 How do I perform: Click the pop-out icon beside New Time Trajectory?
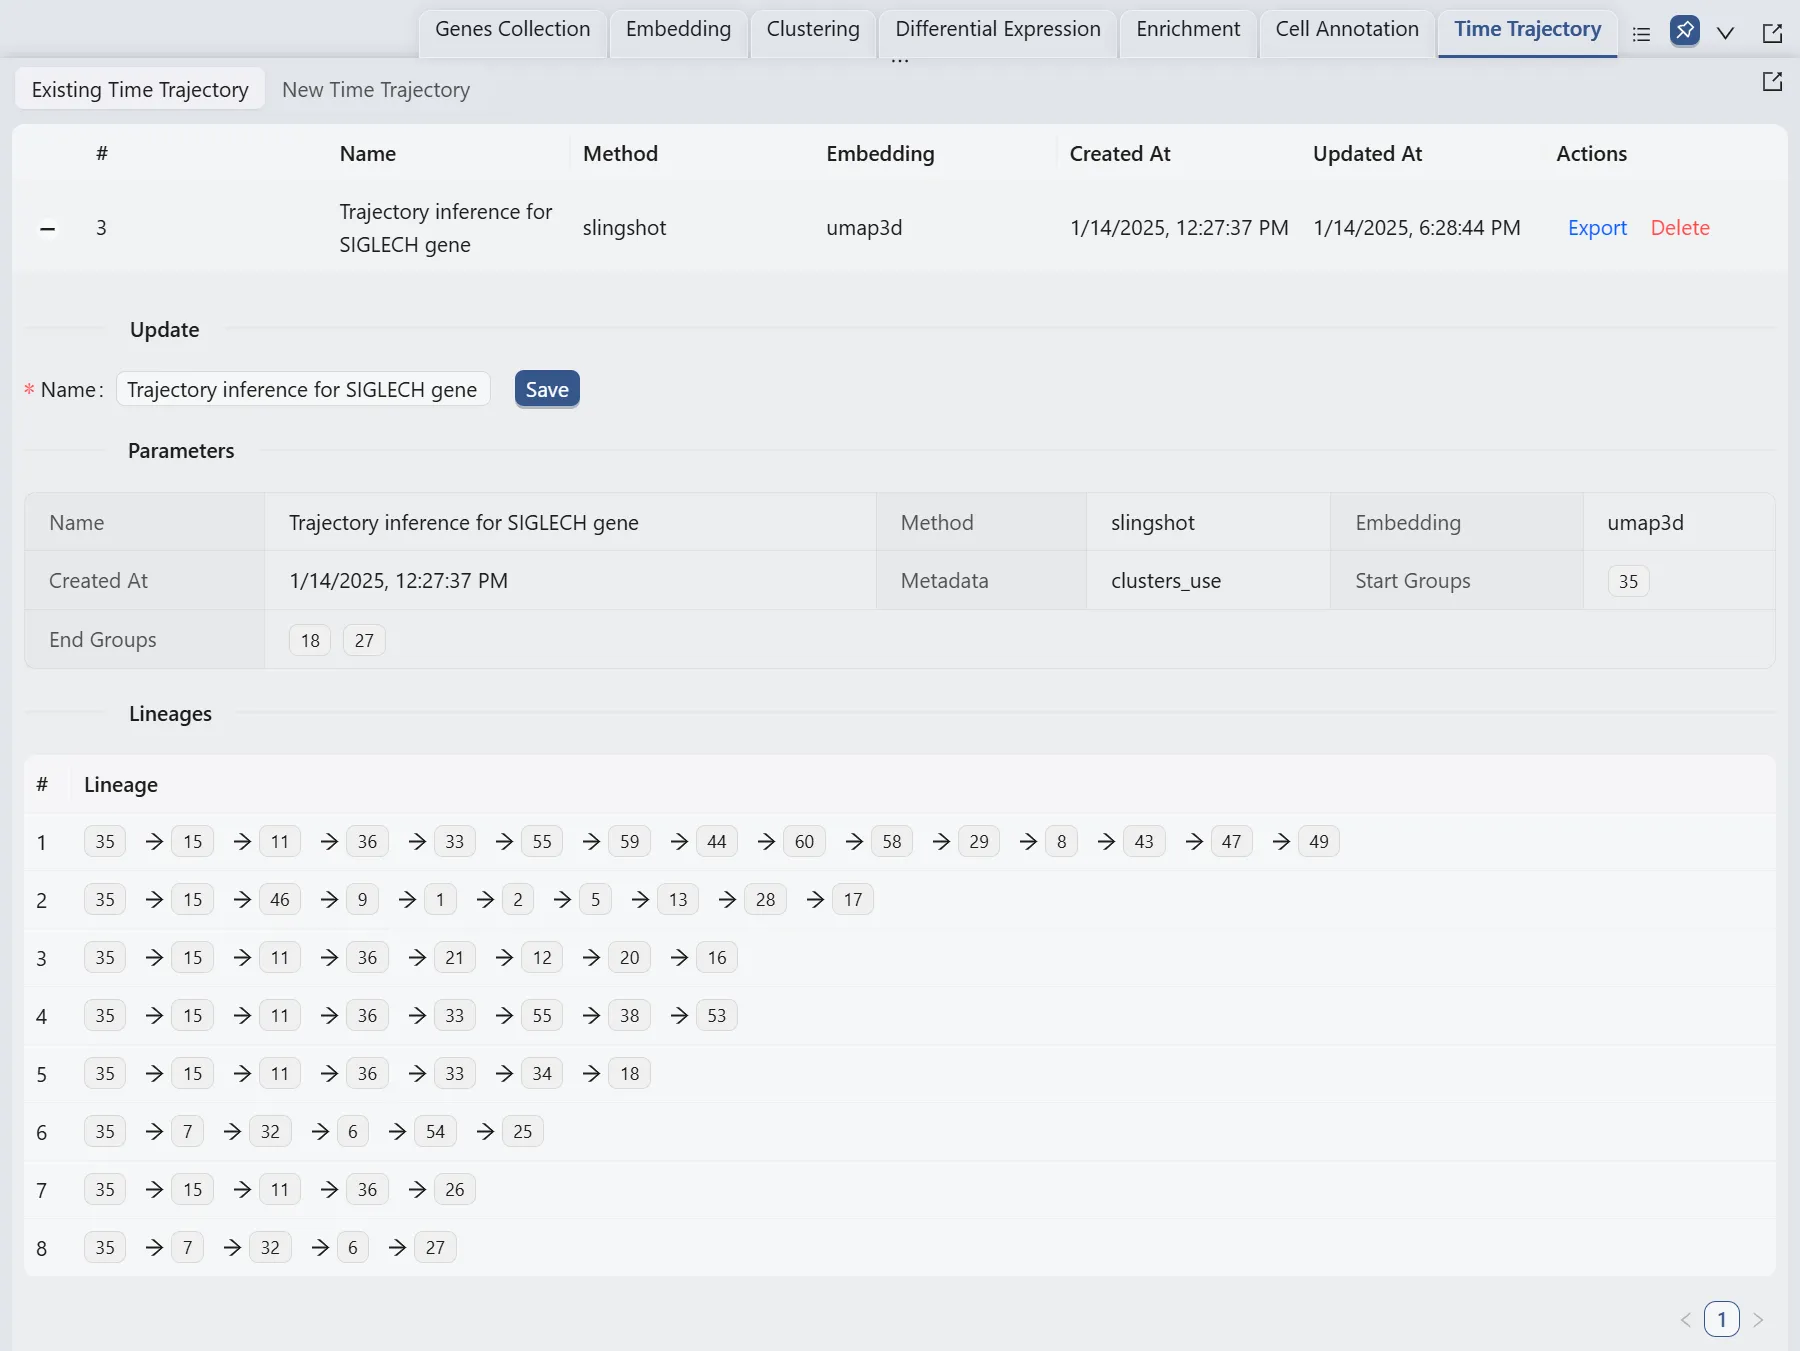[x=1772, y=82]
